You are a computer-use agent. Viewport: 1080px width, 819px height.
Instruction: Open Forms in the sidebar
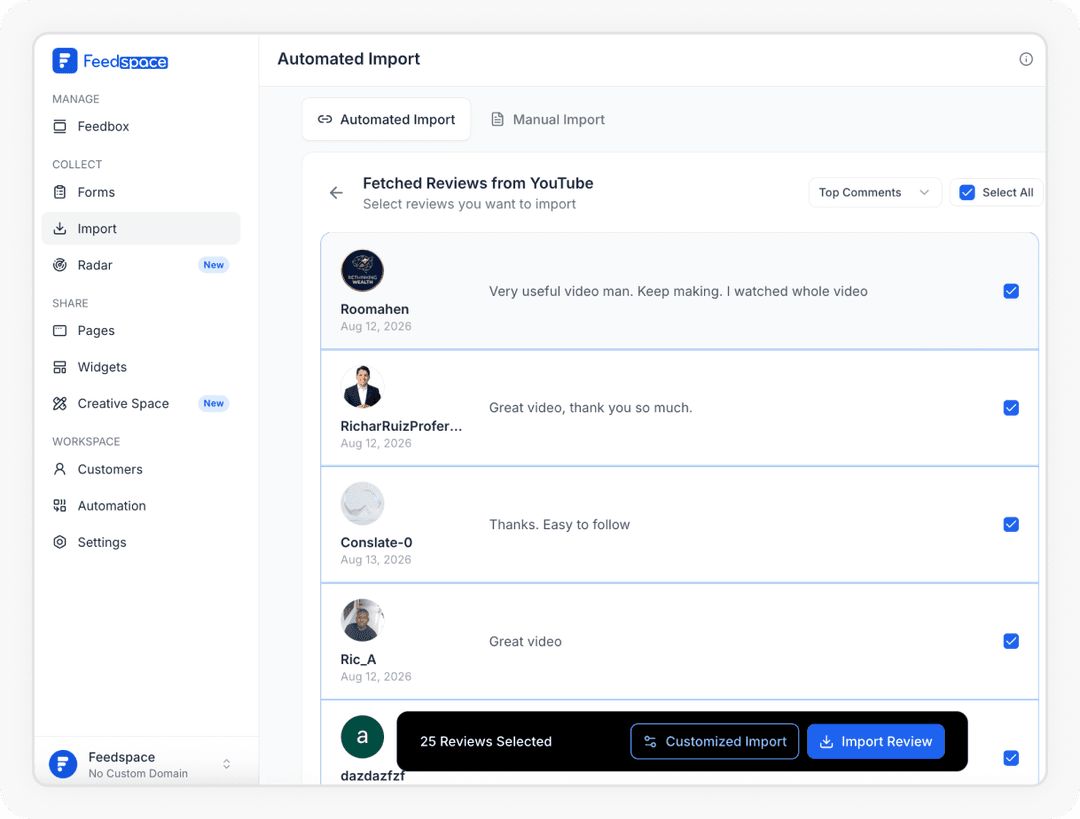point(141,192)
